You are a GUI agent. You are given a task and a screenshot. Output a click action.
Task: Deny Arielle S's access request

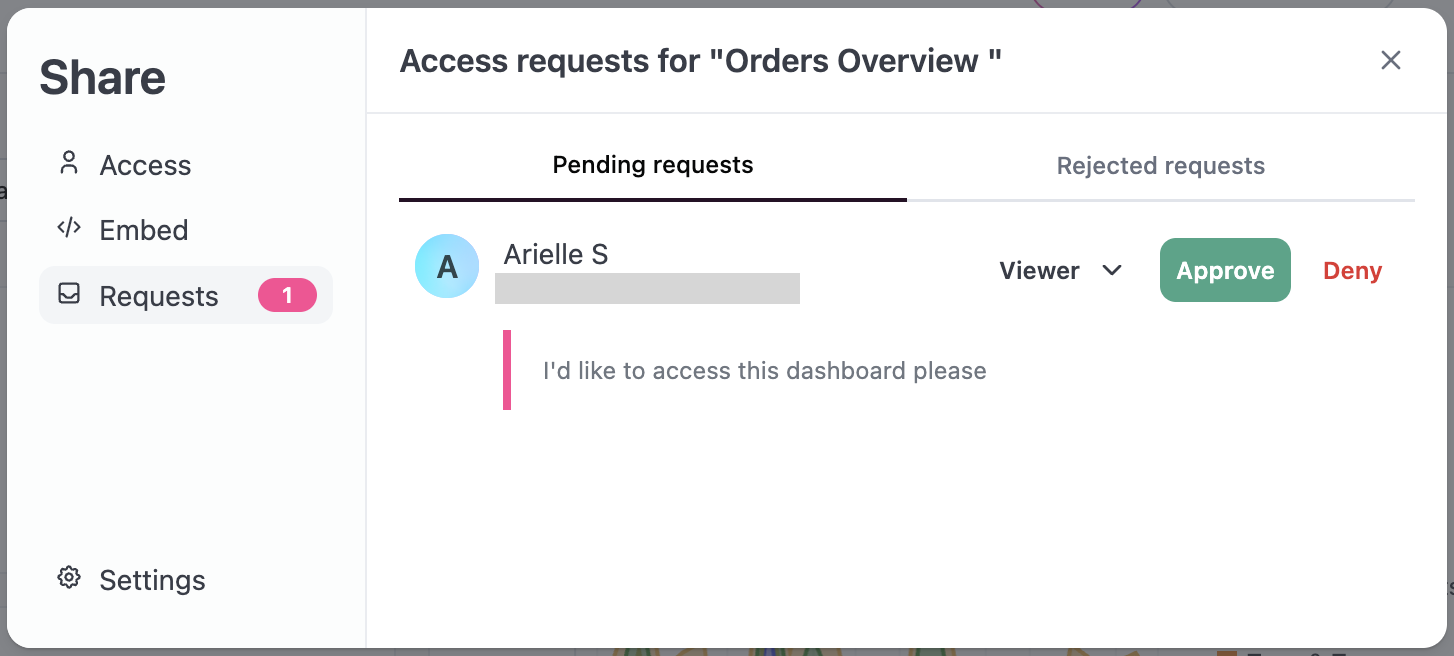pos(1352,271)
